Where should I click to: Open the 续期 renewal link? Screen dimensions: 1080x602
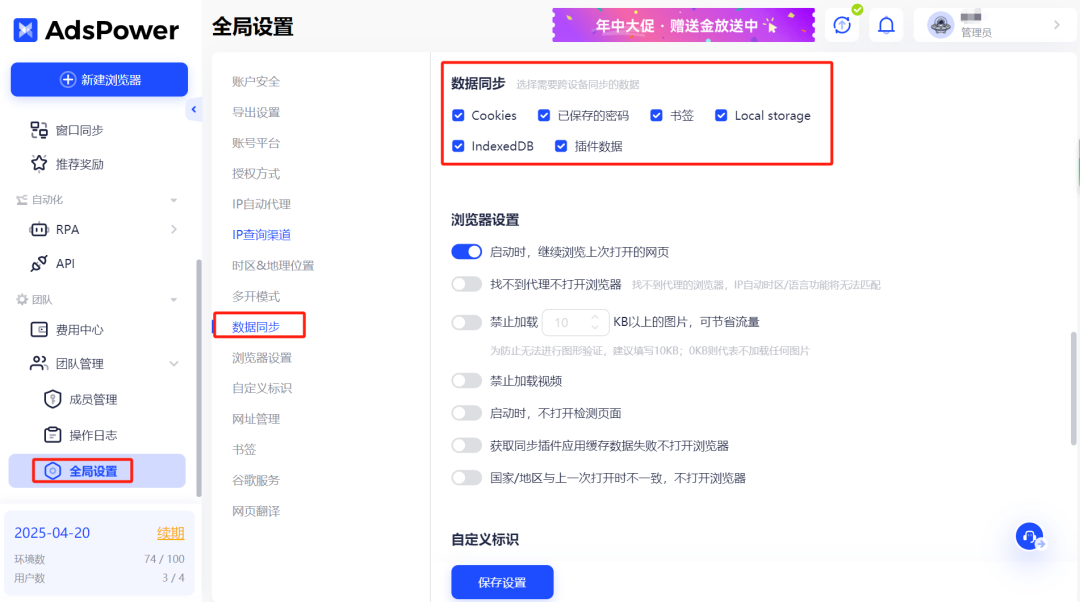[170, 532]
